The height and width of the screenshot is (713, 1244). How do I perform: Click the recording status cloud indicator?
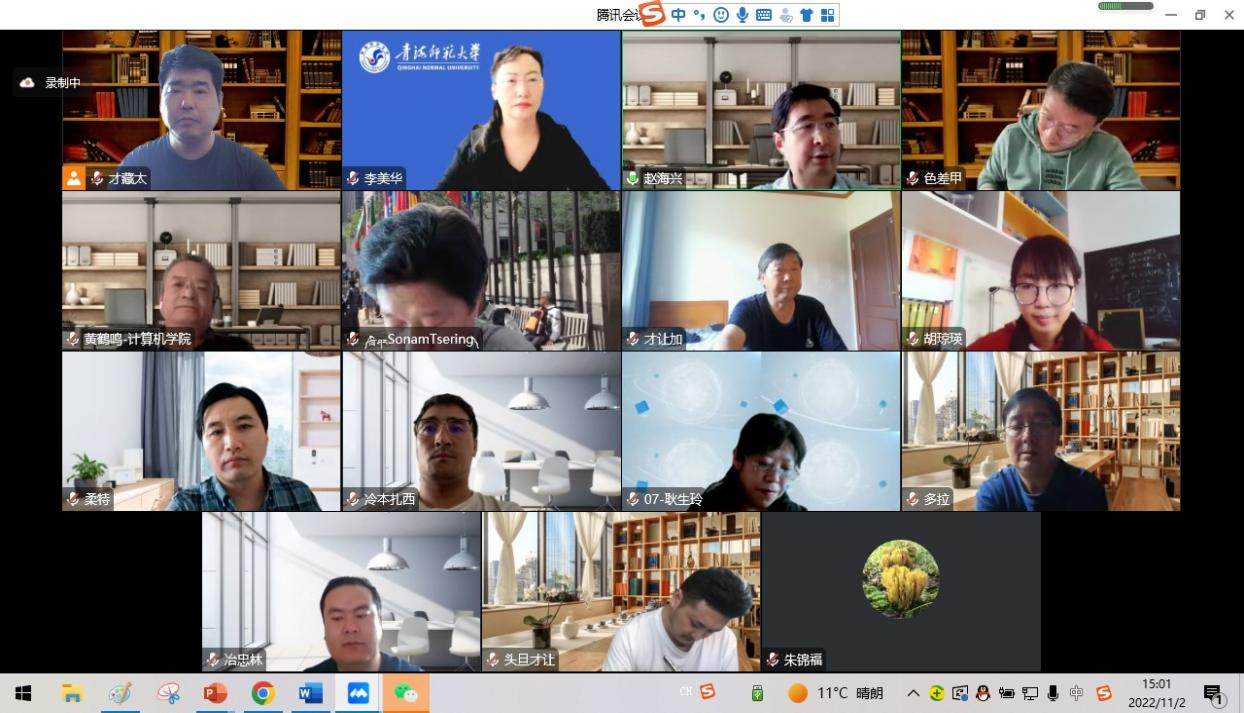coord(27,83)
